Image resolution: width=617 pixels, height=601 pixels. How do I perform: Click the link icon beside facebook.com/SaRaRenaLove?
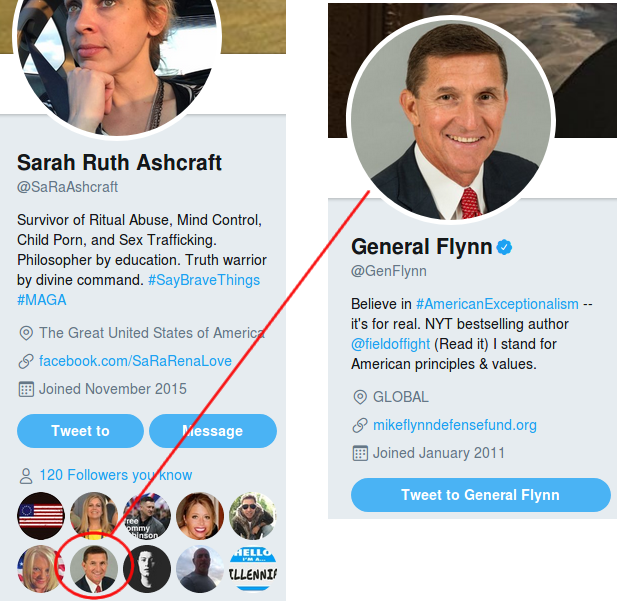[26, 361]
